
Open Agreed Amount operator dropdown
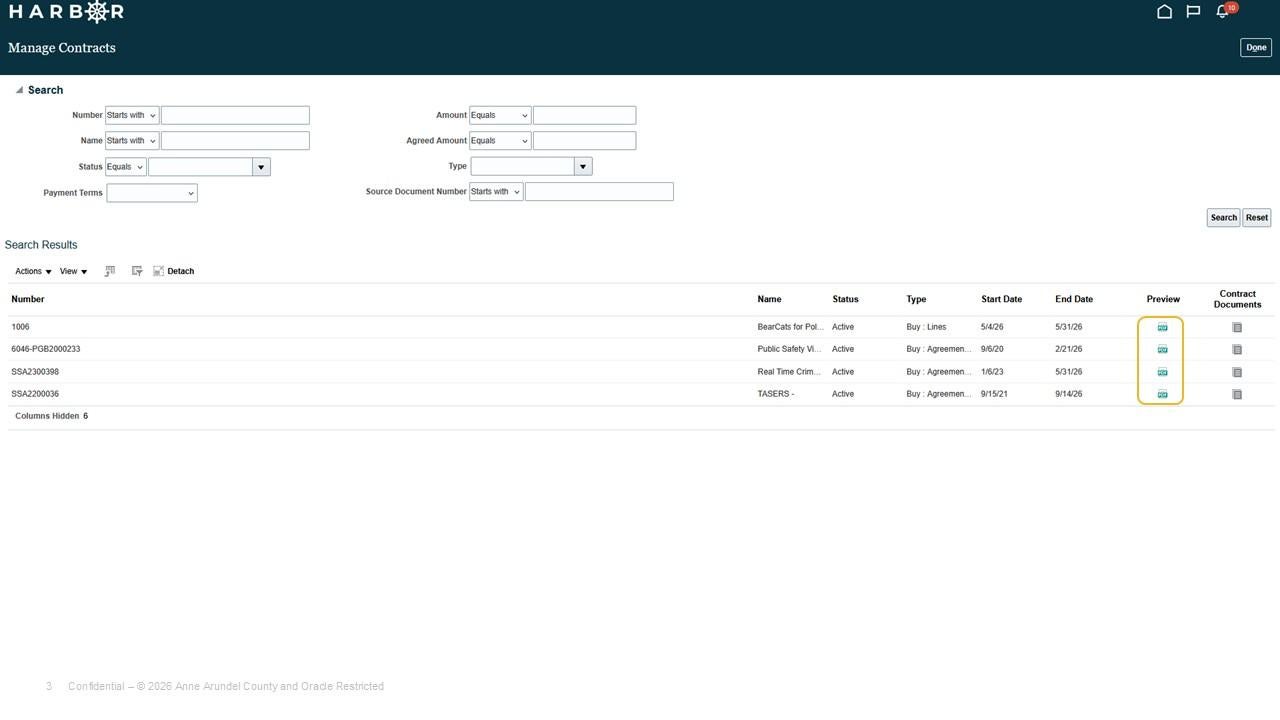pos(500,141)
